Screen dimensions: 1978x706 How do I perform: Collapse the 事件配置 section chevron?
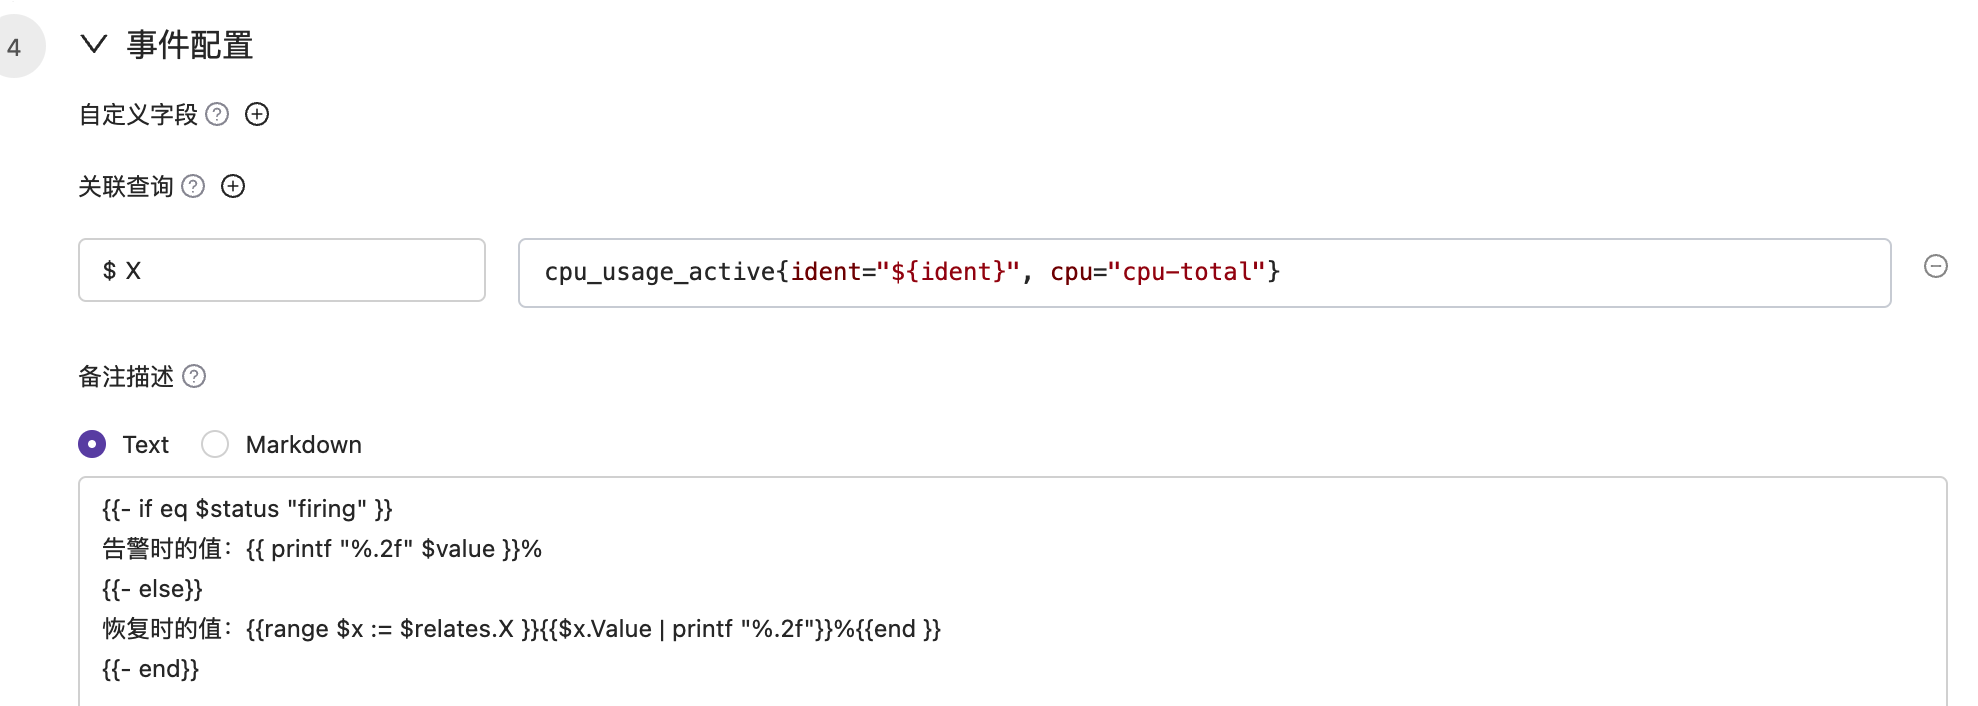94,44
